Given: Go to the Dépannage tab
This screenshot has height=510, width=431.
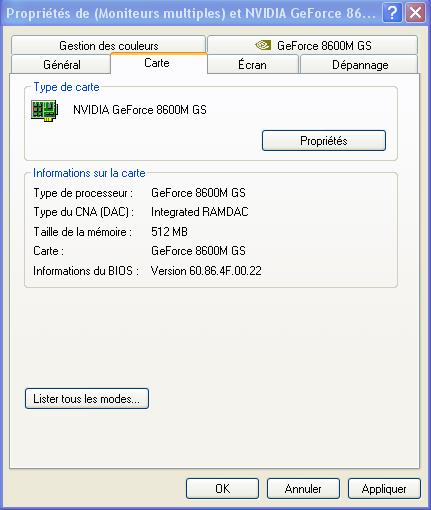Looking at the screenshot, I should coord(359,64).
